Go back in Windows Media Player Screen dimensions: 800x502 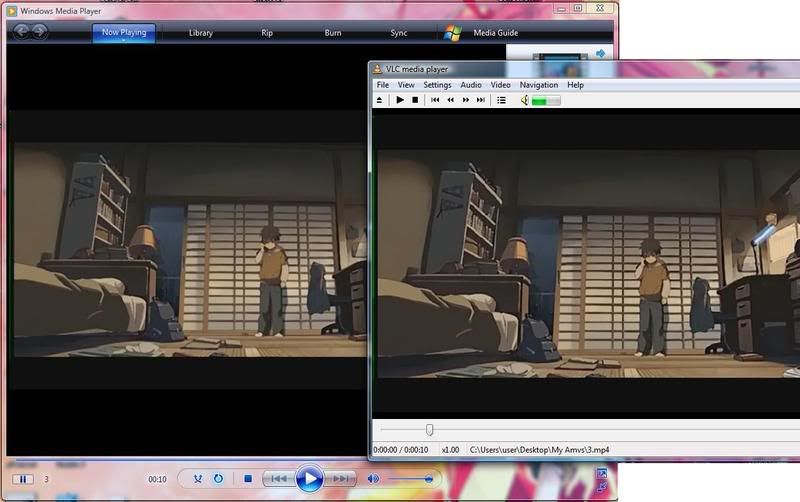pos(21,32)
